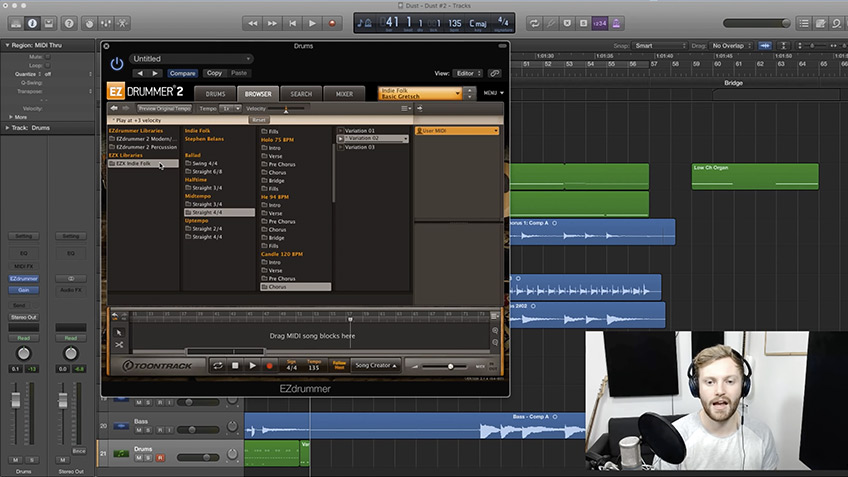Image resolution: width=848 pixels, height=477 pixels.
Task: Click browser back arrow in EZdrummer
Action: click(114, 108)
